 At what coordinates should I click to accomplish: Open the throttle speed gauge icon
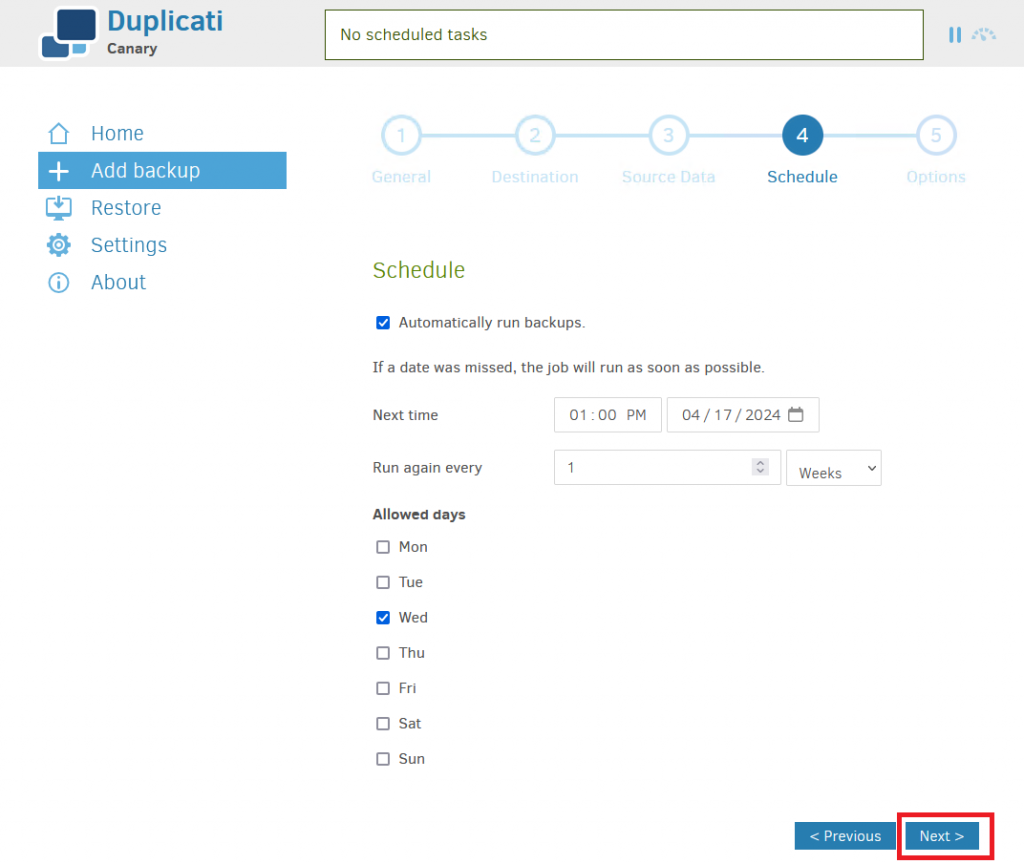coord(983,35)
